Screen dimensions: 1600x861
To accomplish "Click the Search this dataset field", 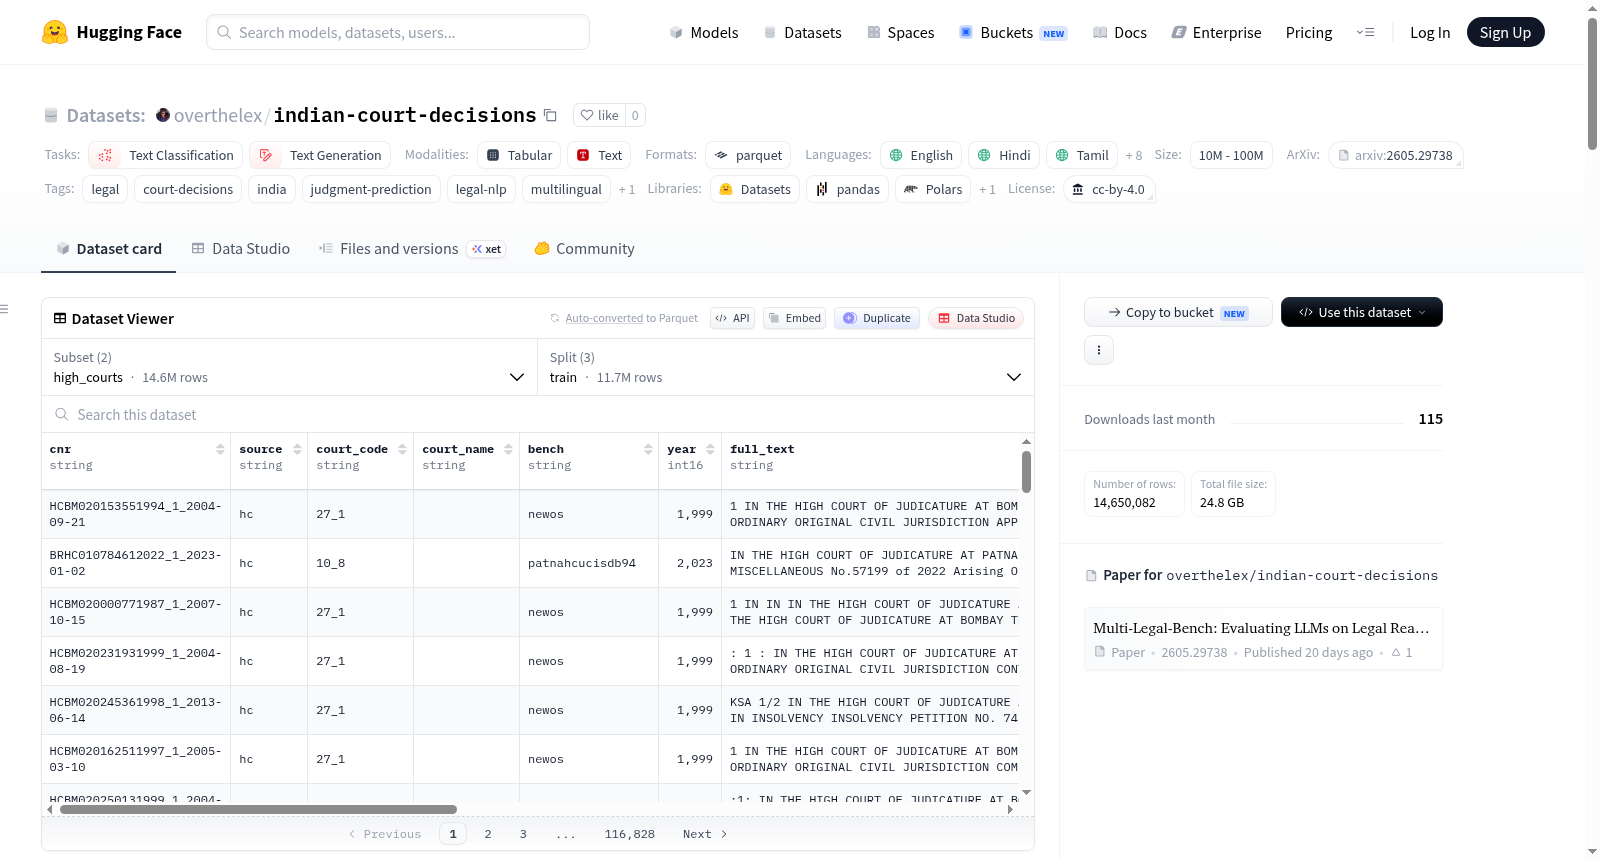I will 538,414.
